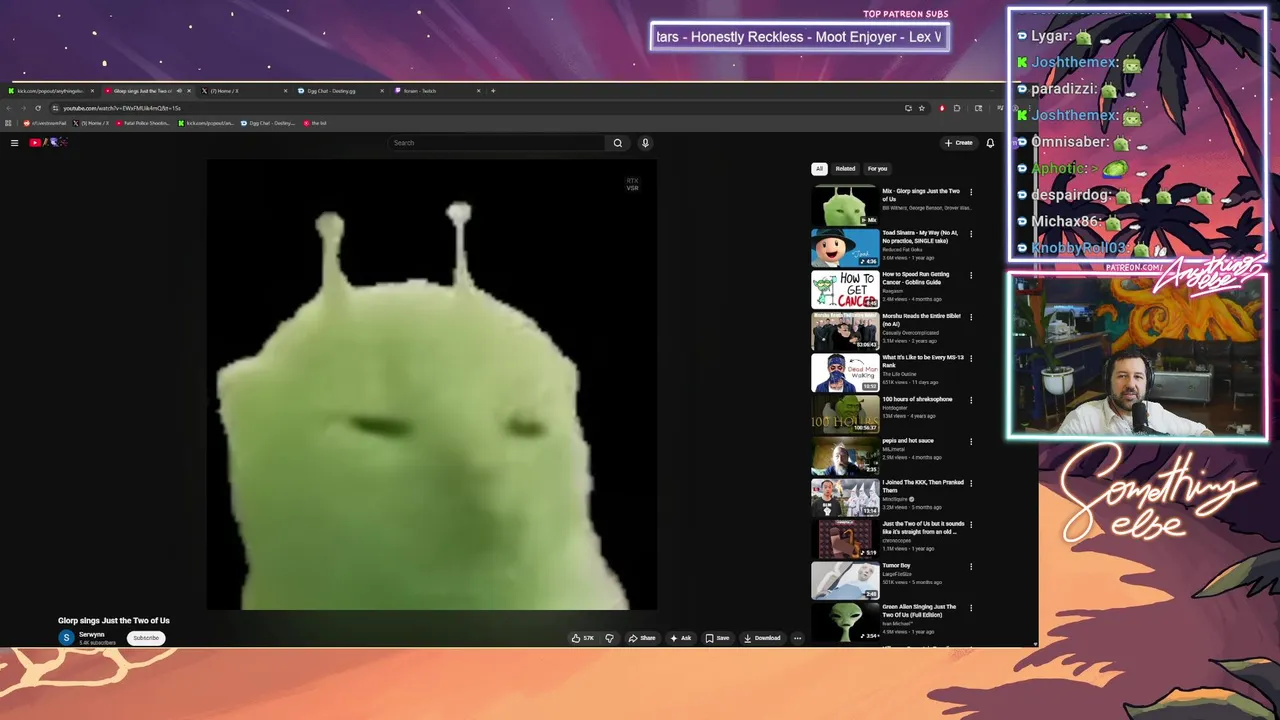Open Serwynn channel avatar
Screen dimensions: 1280x720
click(66, 638)
